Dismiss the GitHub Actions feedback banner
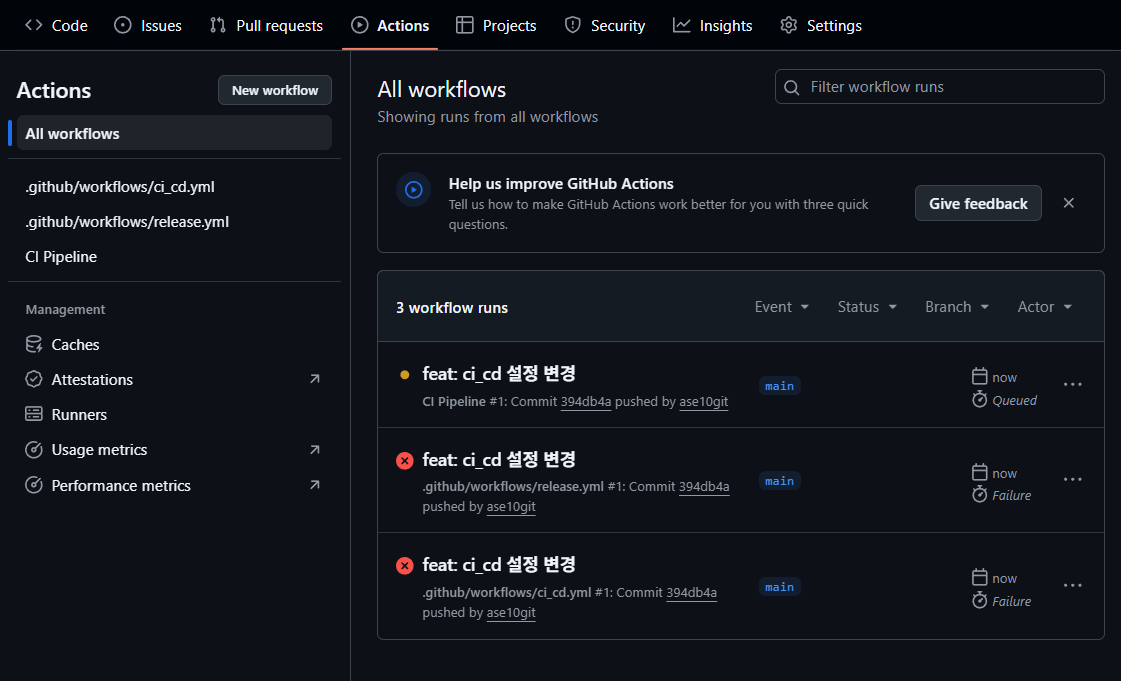The image size is (1121, 681). tap(1069, 203)
